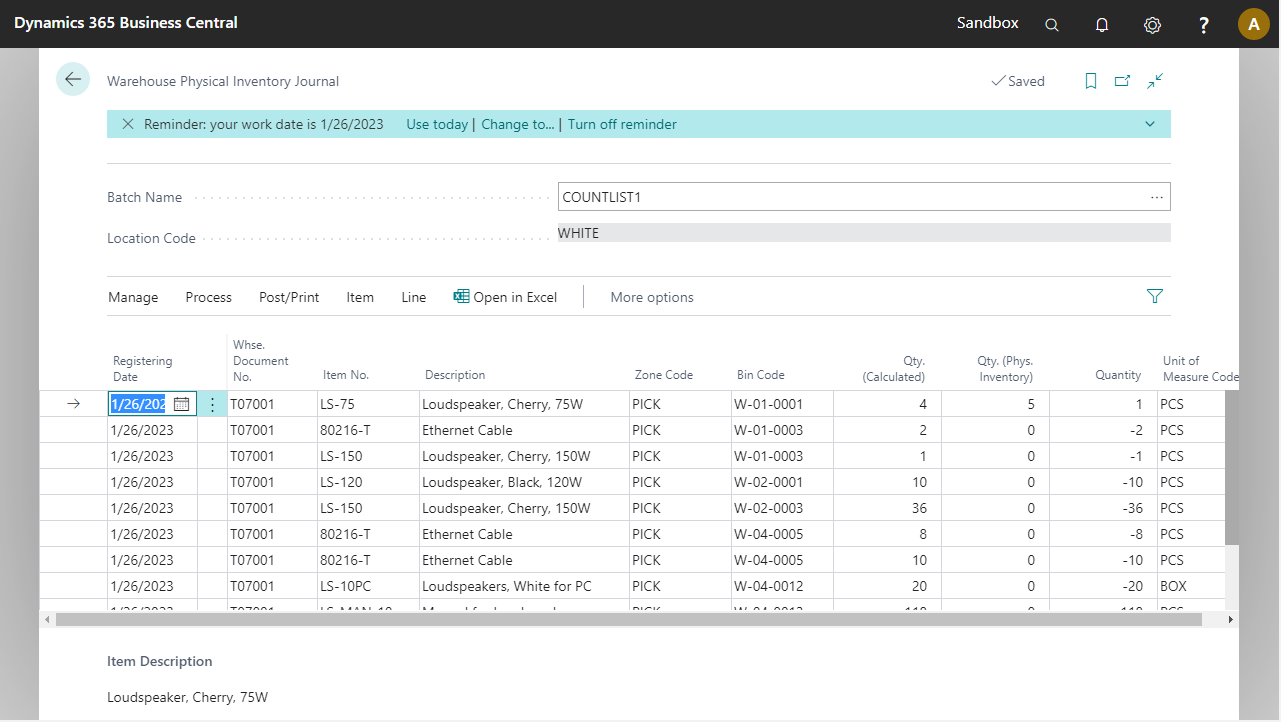Click bin code W-02-0003
The height and width of the screenshot is (722, 1281).
[782, 508]
